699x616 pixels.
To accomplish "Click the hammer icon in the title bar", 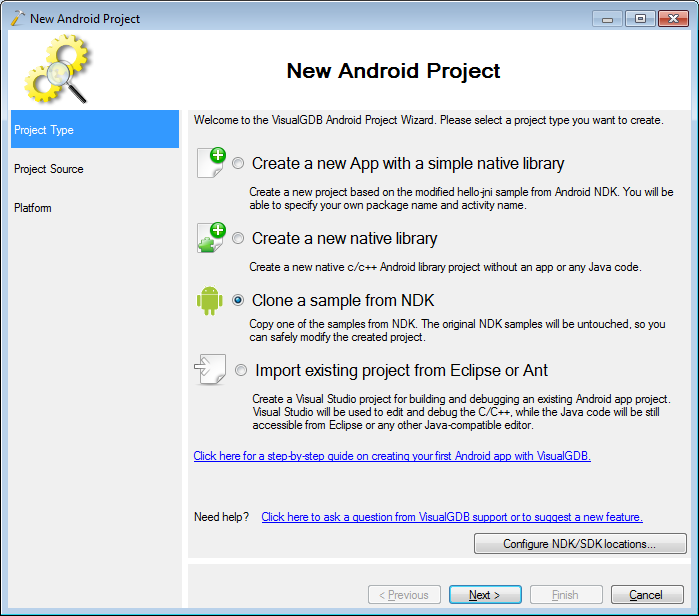I will coord(18,18).
